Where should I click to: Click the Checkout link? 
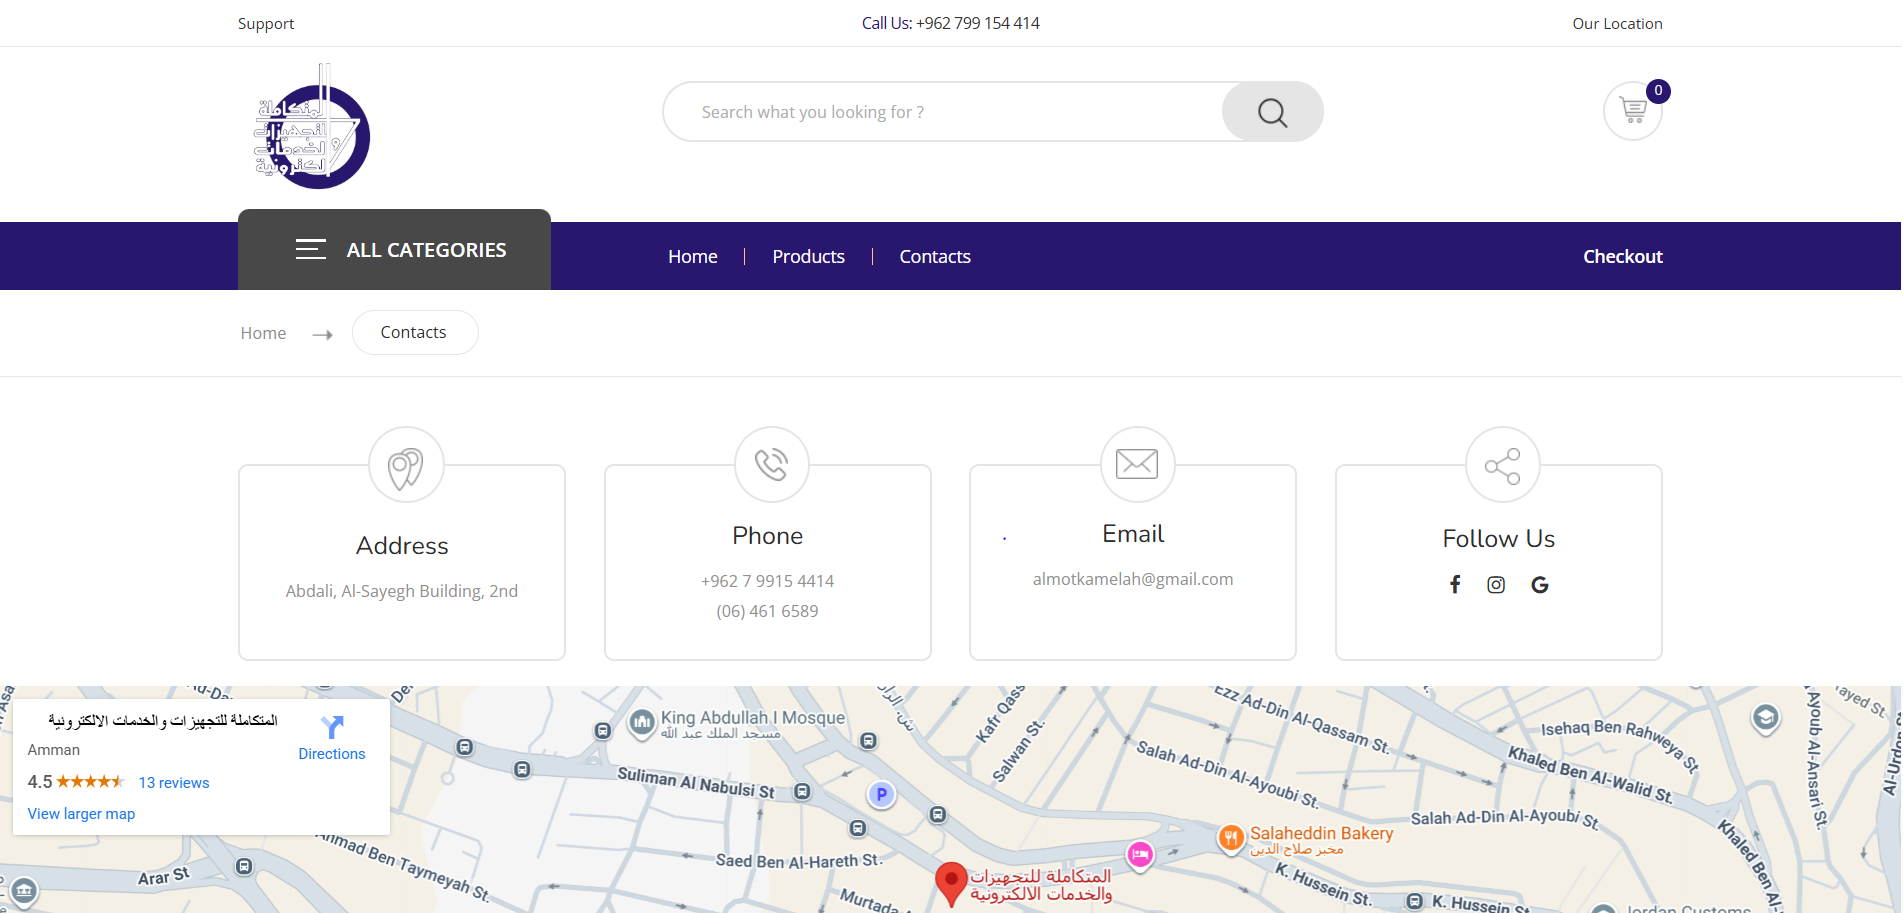pos(1622,256)
